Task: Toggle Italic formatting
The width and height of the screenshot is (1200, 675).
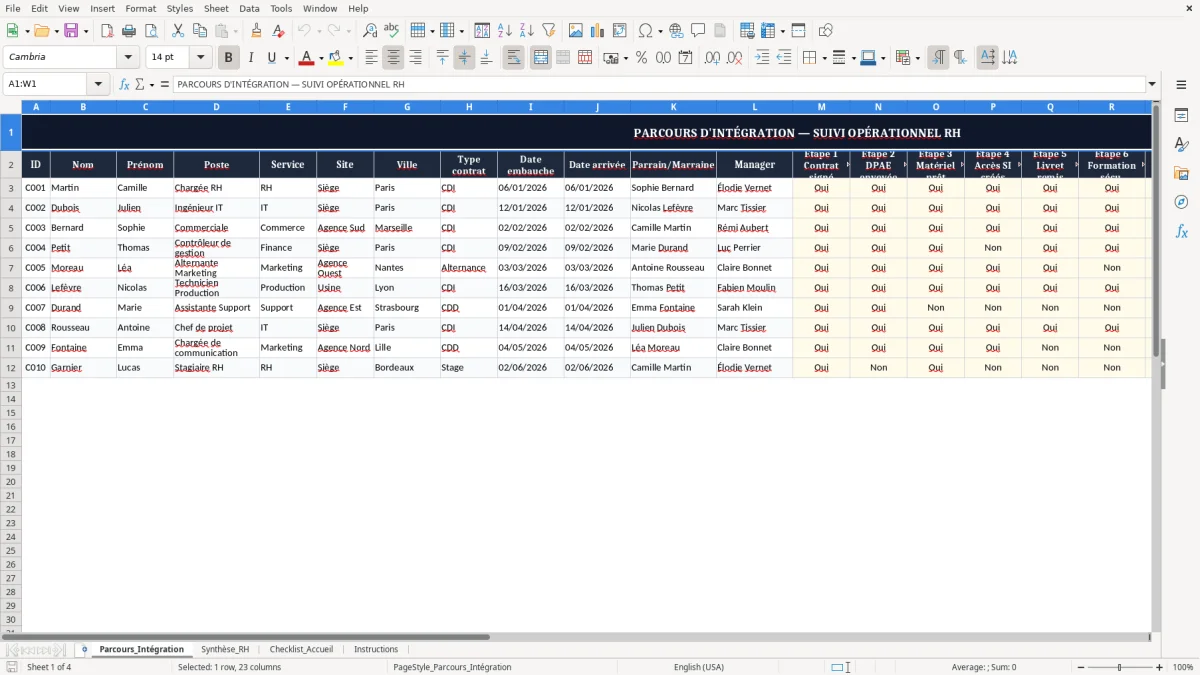Action: pos(251,58)
